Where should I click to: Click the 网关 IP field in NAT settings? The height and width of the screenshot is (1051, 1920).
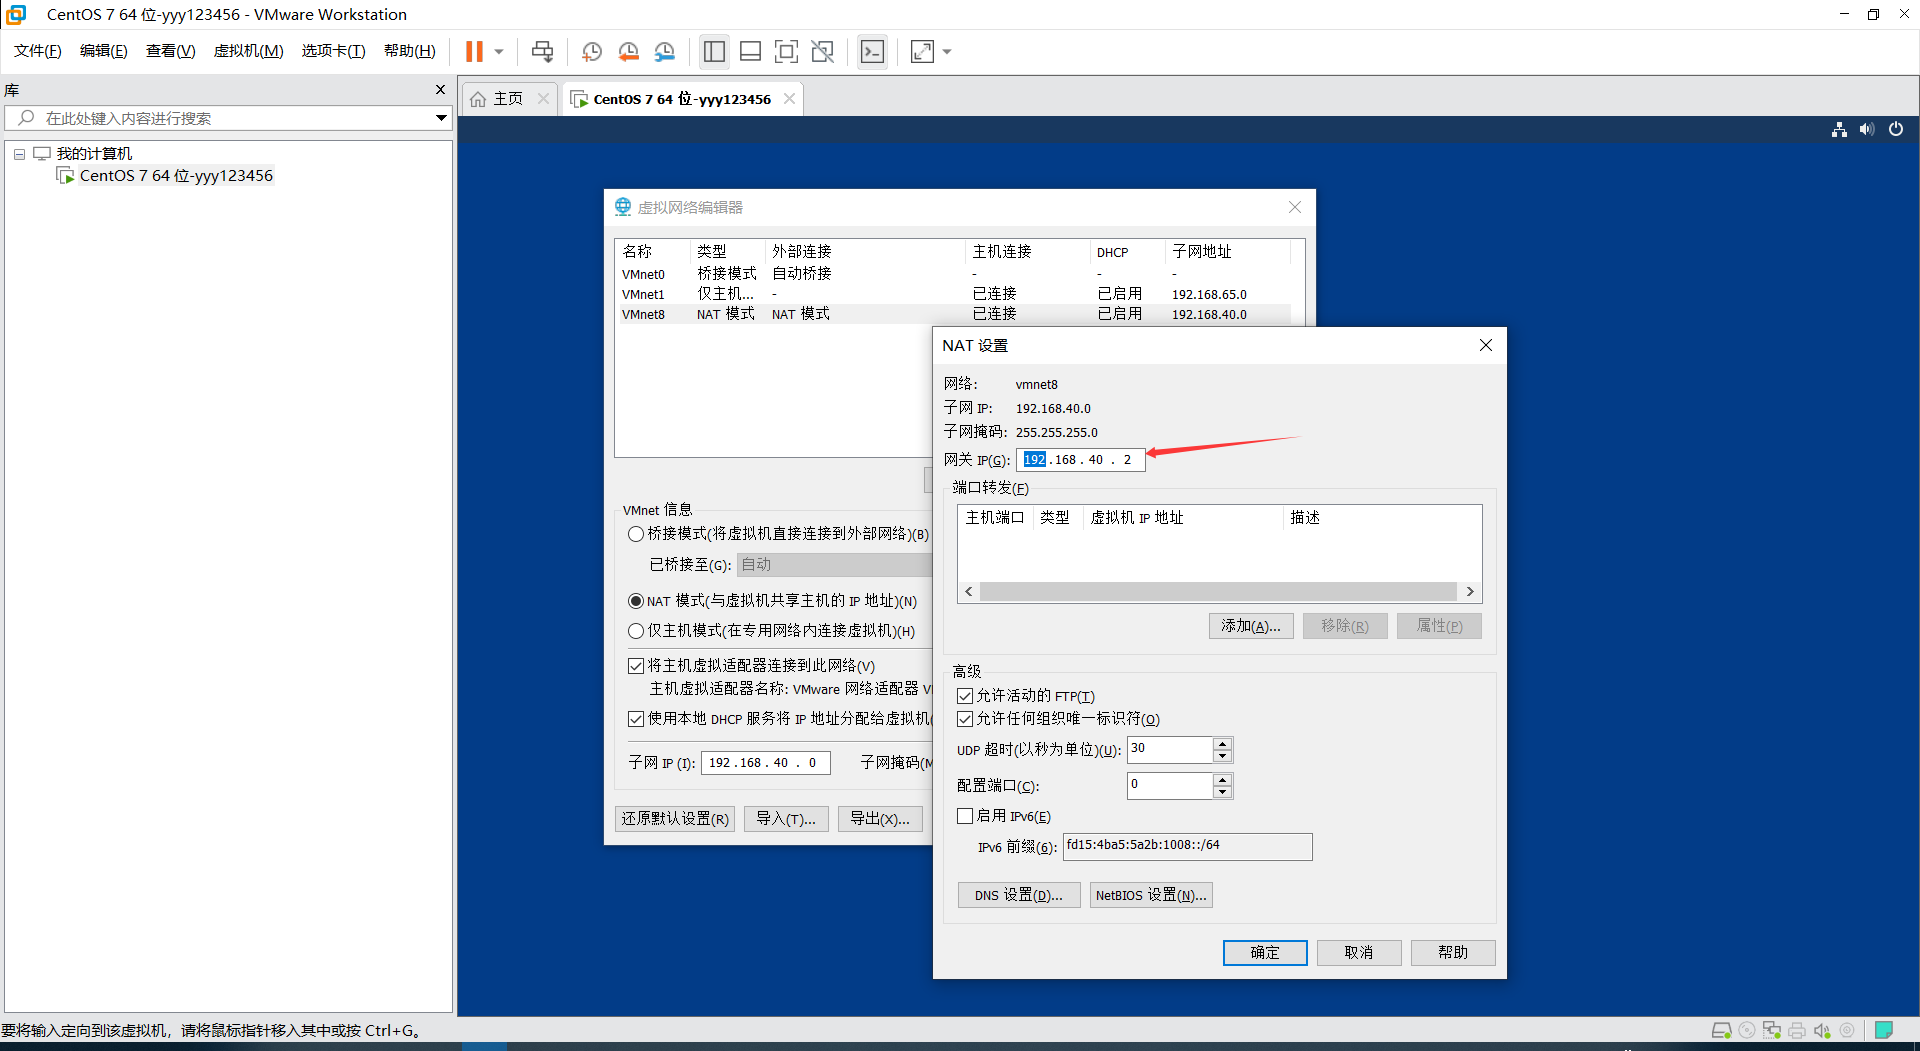pyautogui.click(x=1080, y=460)
